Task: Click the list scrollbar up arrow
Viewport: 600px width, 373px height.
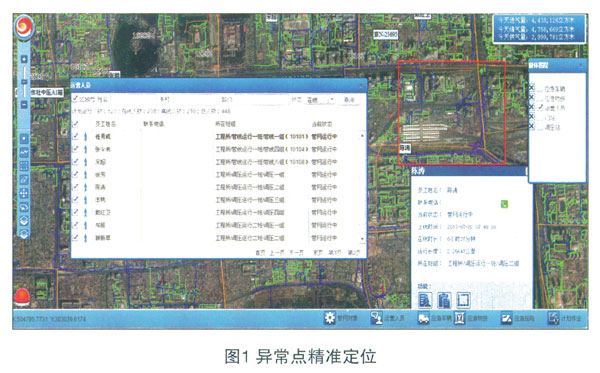Action: (362, 136)
